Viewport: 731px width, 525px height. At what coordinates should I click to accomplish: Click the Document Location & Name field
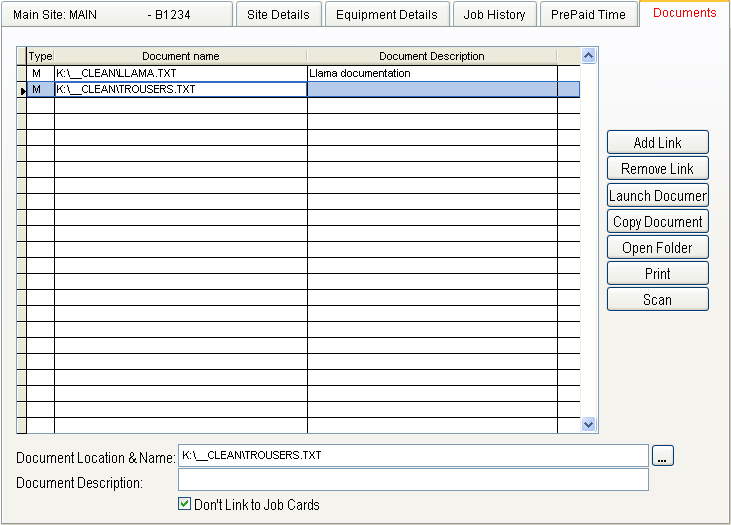coord(412,456)
